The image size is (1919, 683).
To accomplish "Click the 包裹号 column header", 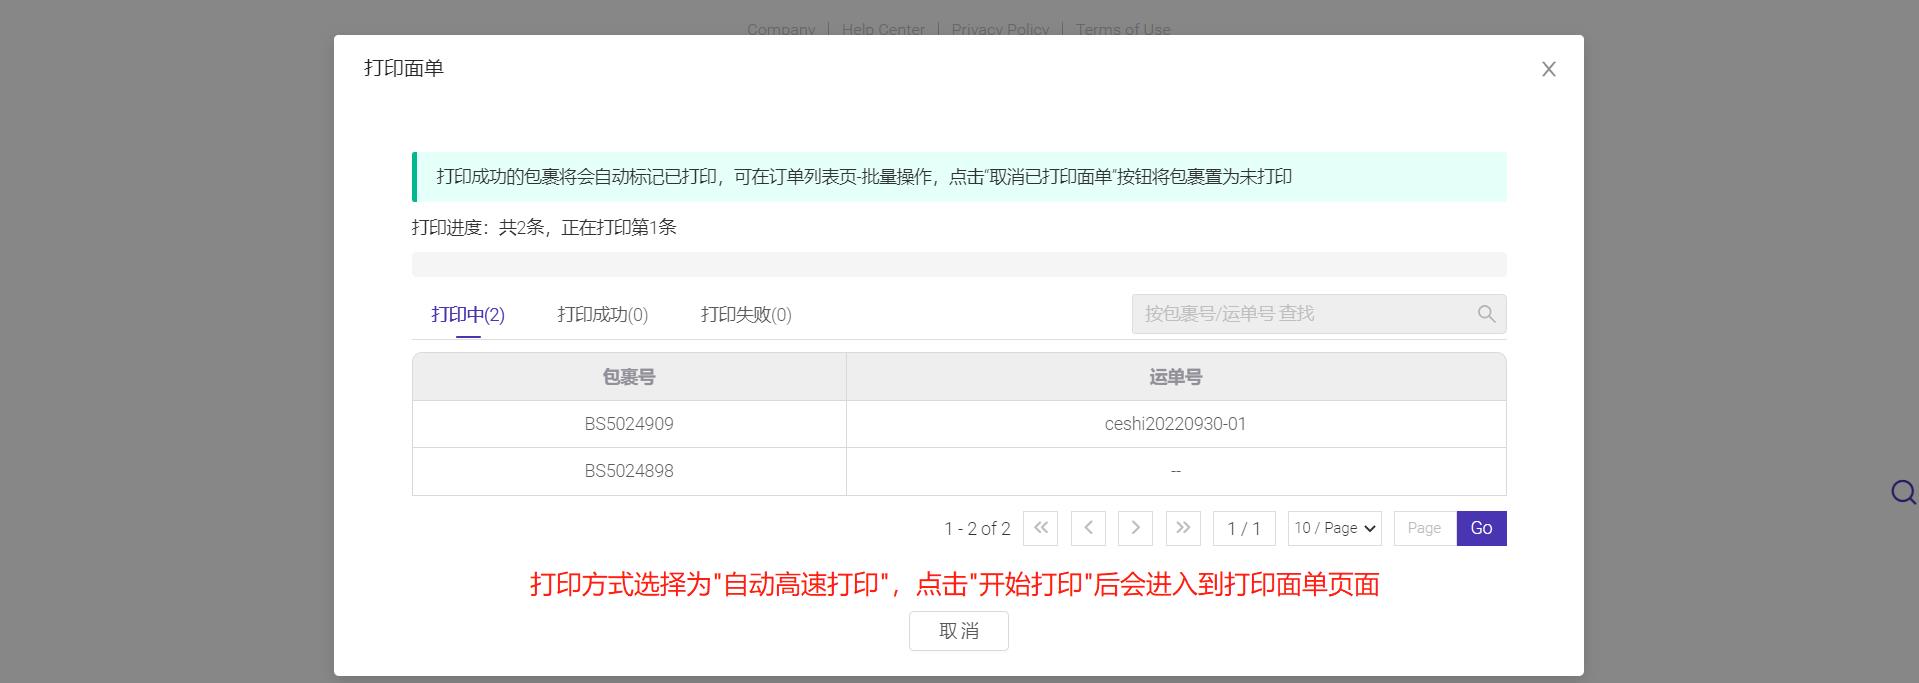I will click(x=629, y=377).
